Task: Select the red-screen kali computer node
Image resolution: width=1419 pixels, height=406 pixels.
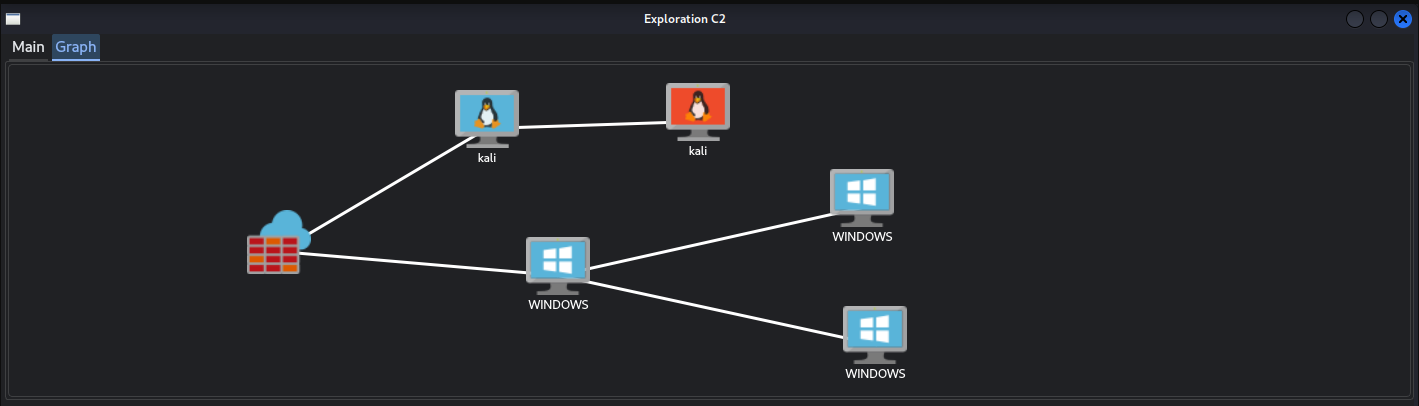Action: coord(698,109)
